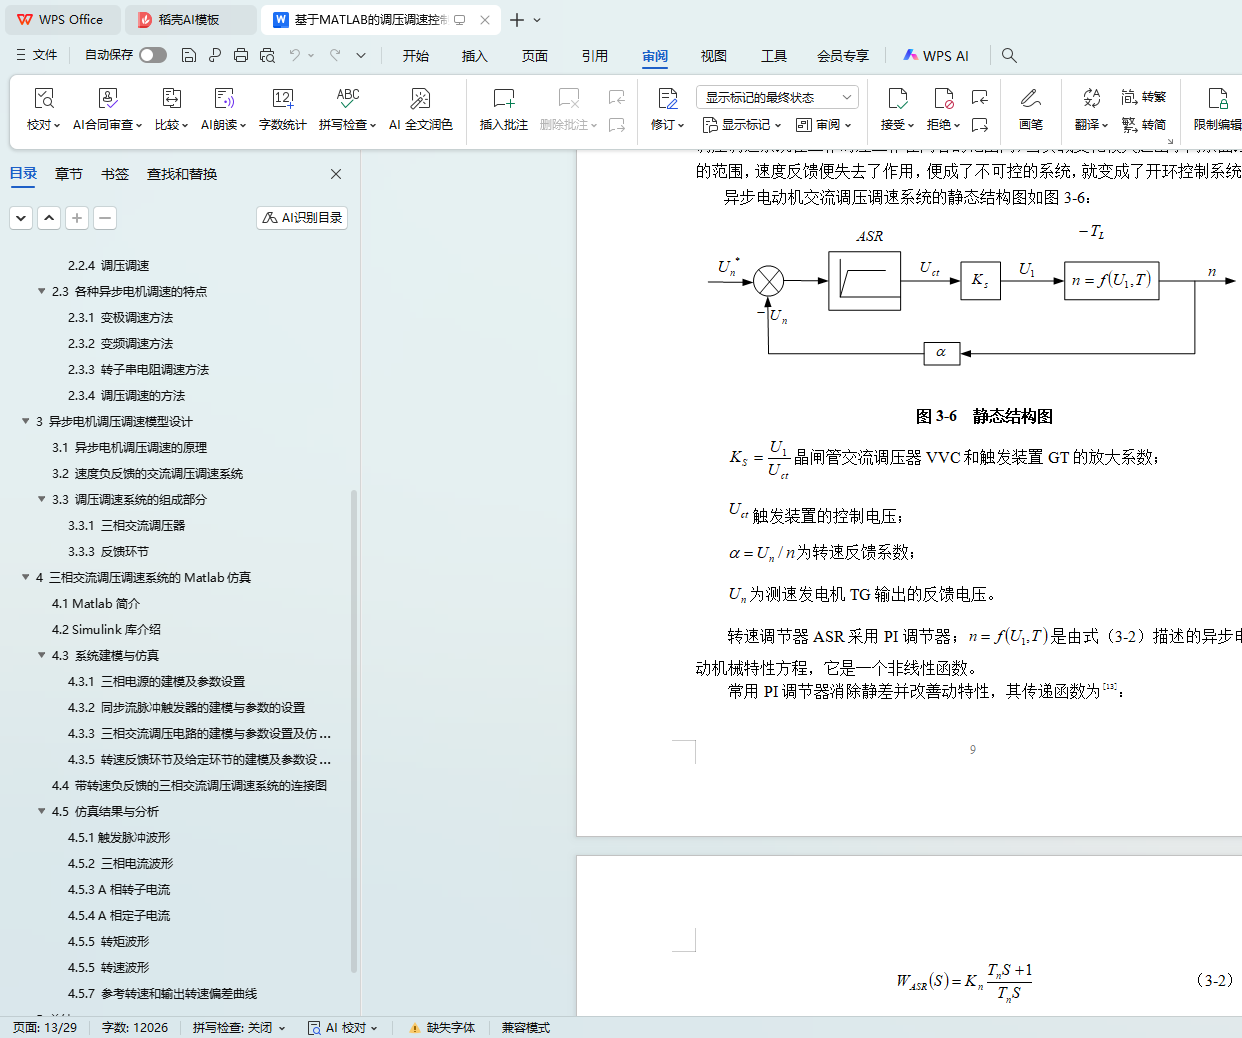1242x1038 pixels.
Task: Toggle the 自动保存 autosave switch
Action: [152, 55]
